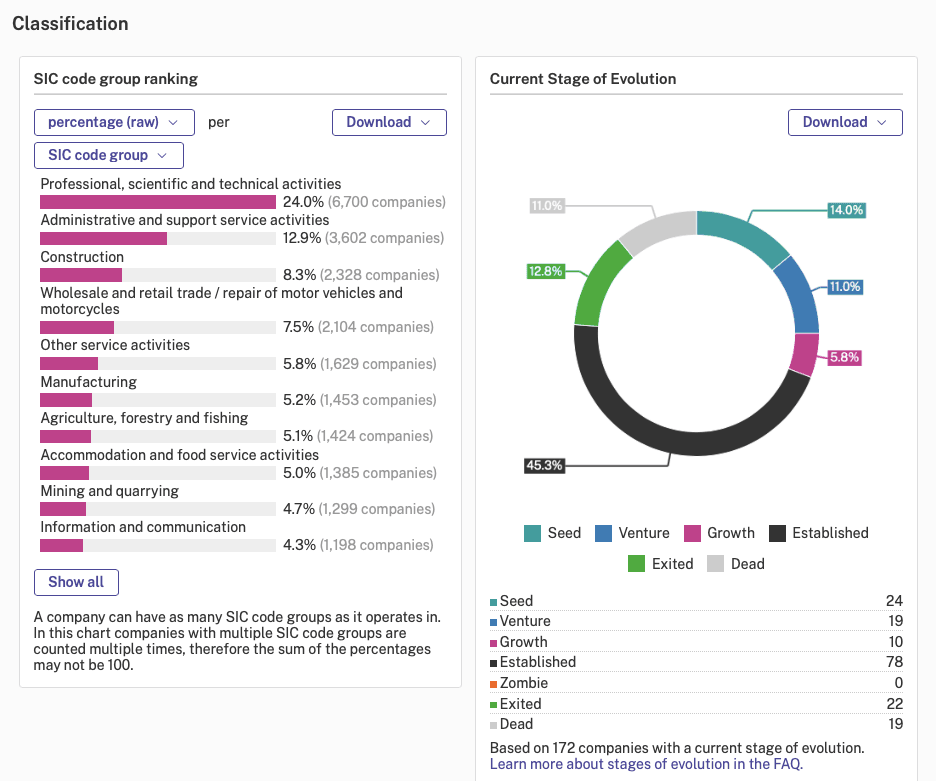Screen dimensions: 936x781
Task: Click the 14.0% Seed donut label
Action: pos(846,210)
